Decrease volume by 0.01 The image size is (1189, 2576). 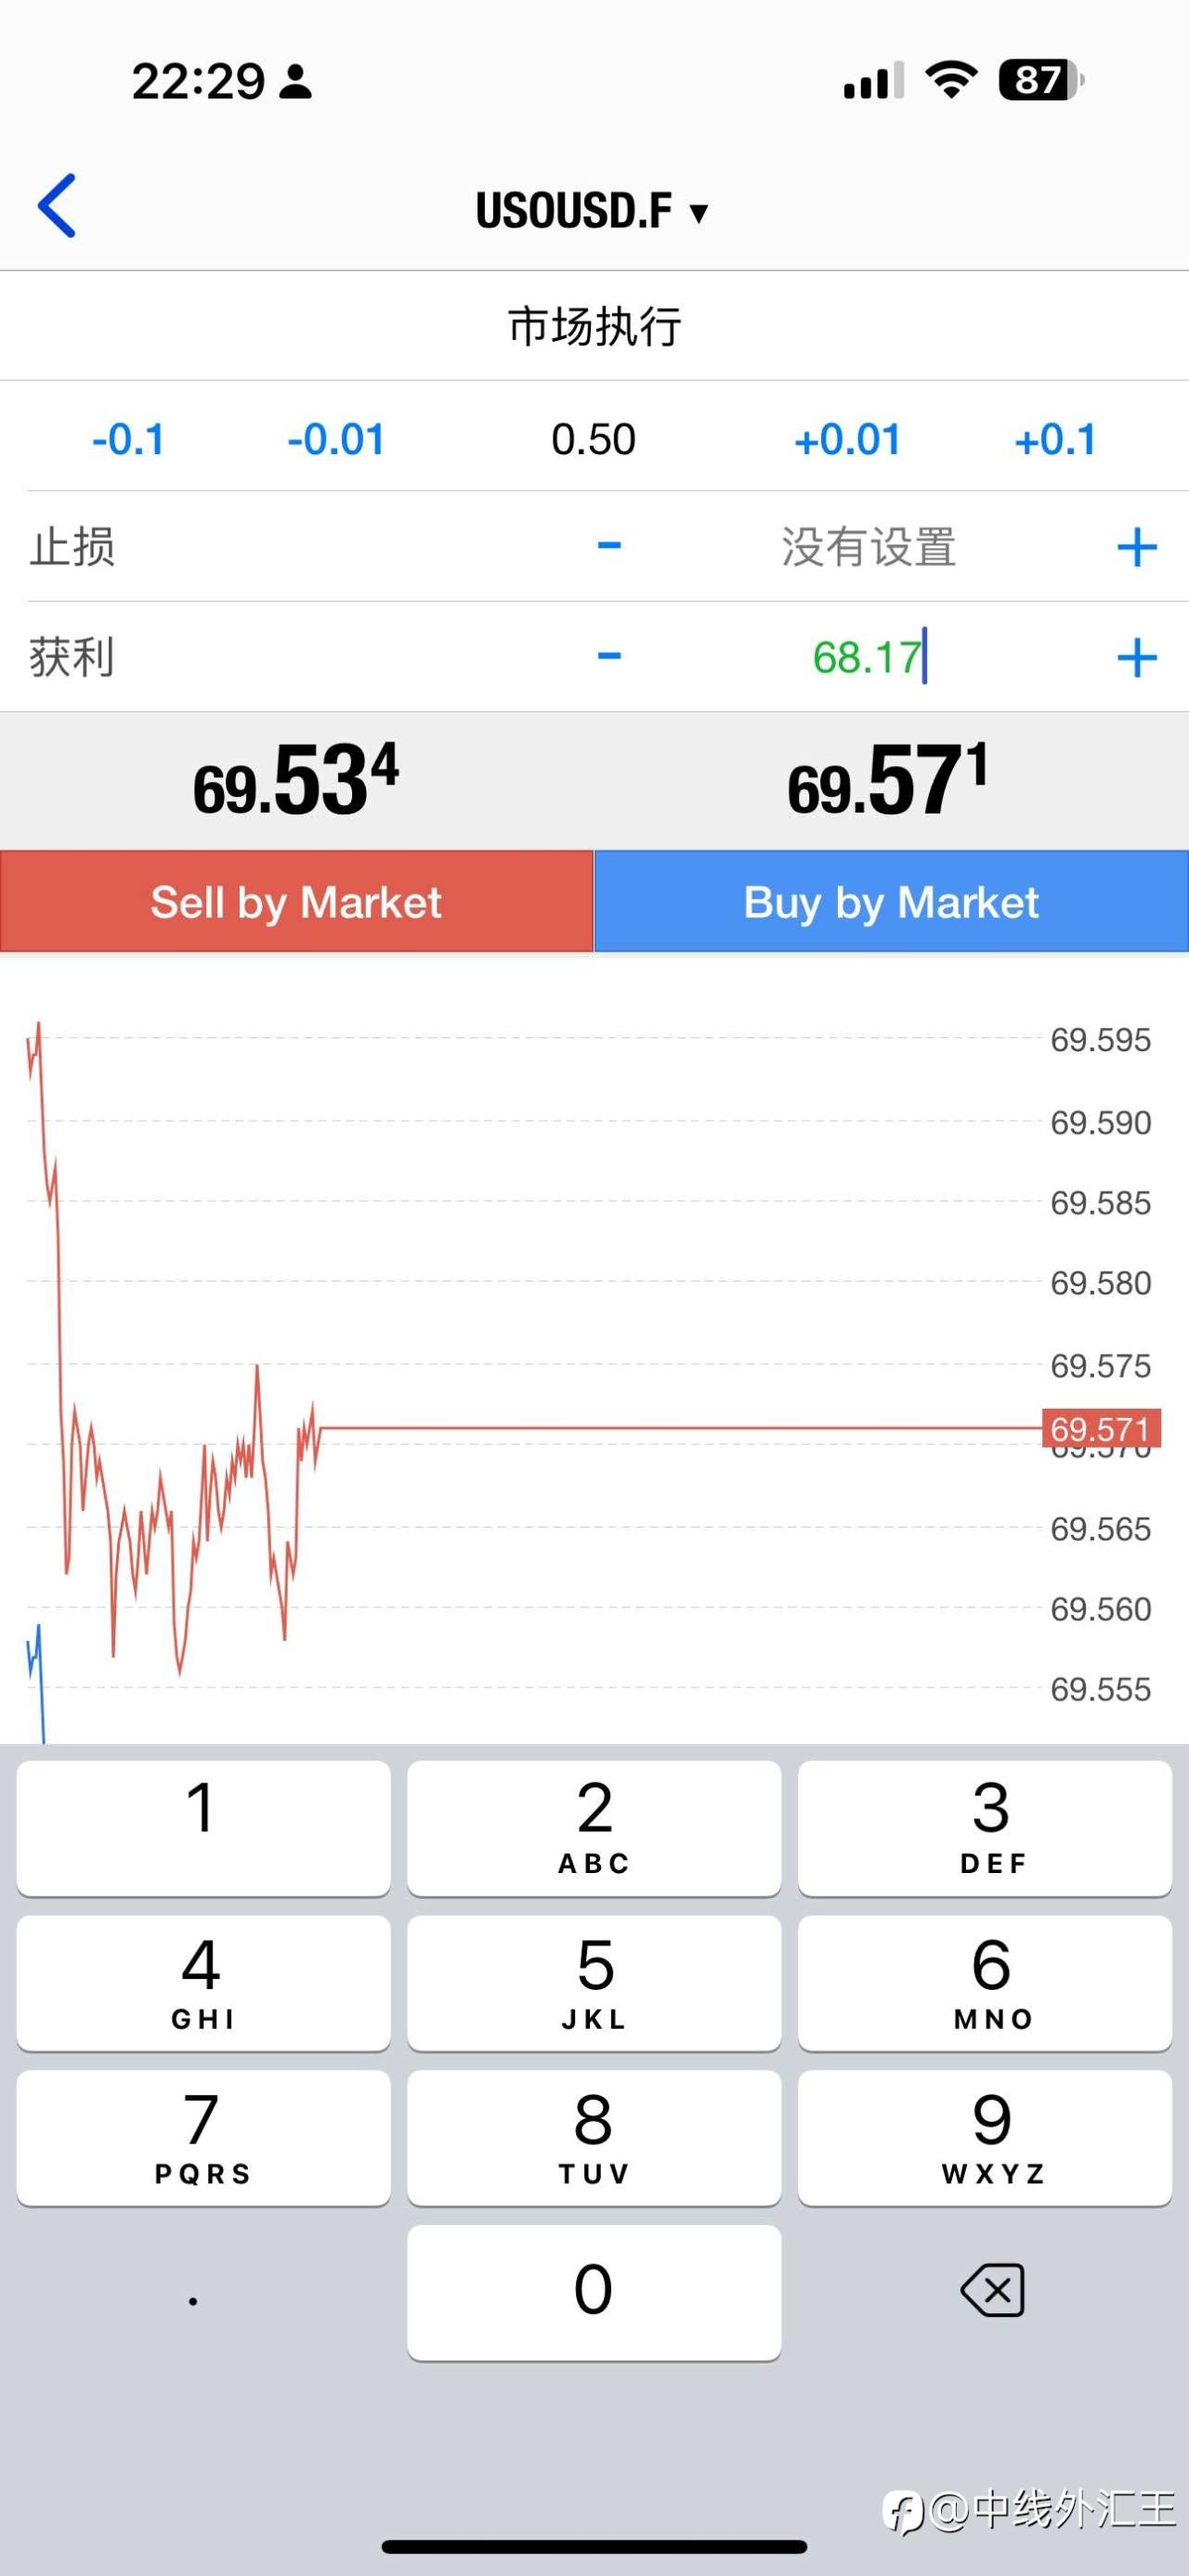click(x=336, y=440)
